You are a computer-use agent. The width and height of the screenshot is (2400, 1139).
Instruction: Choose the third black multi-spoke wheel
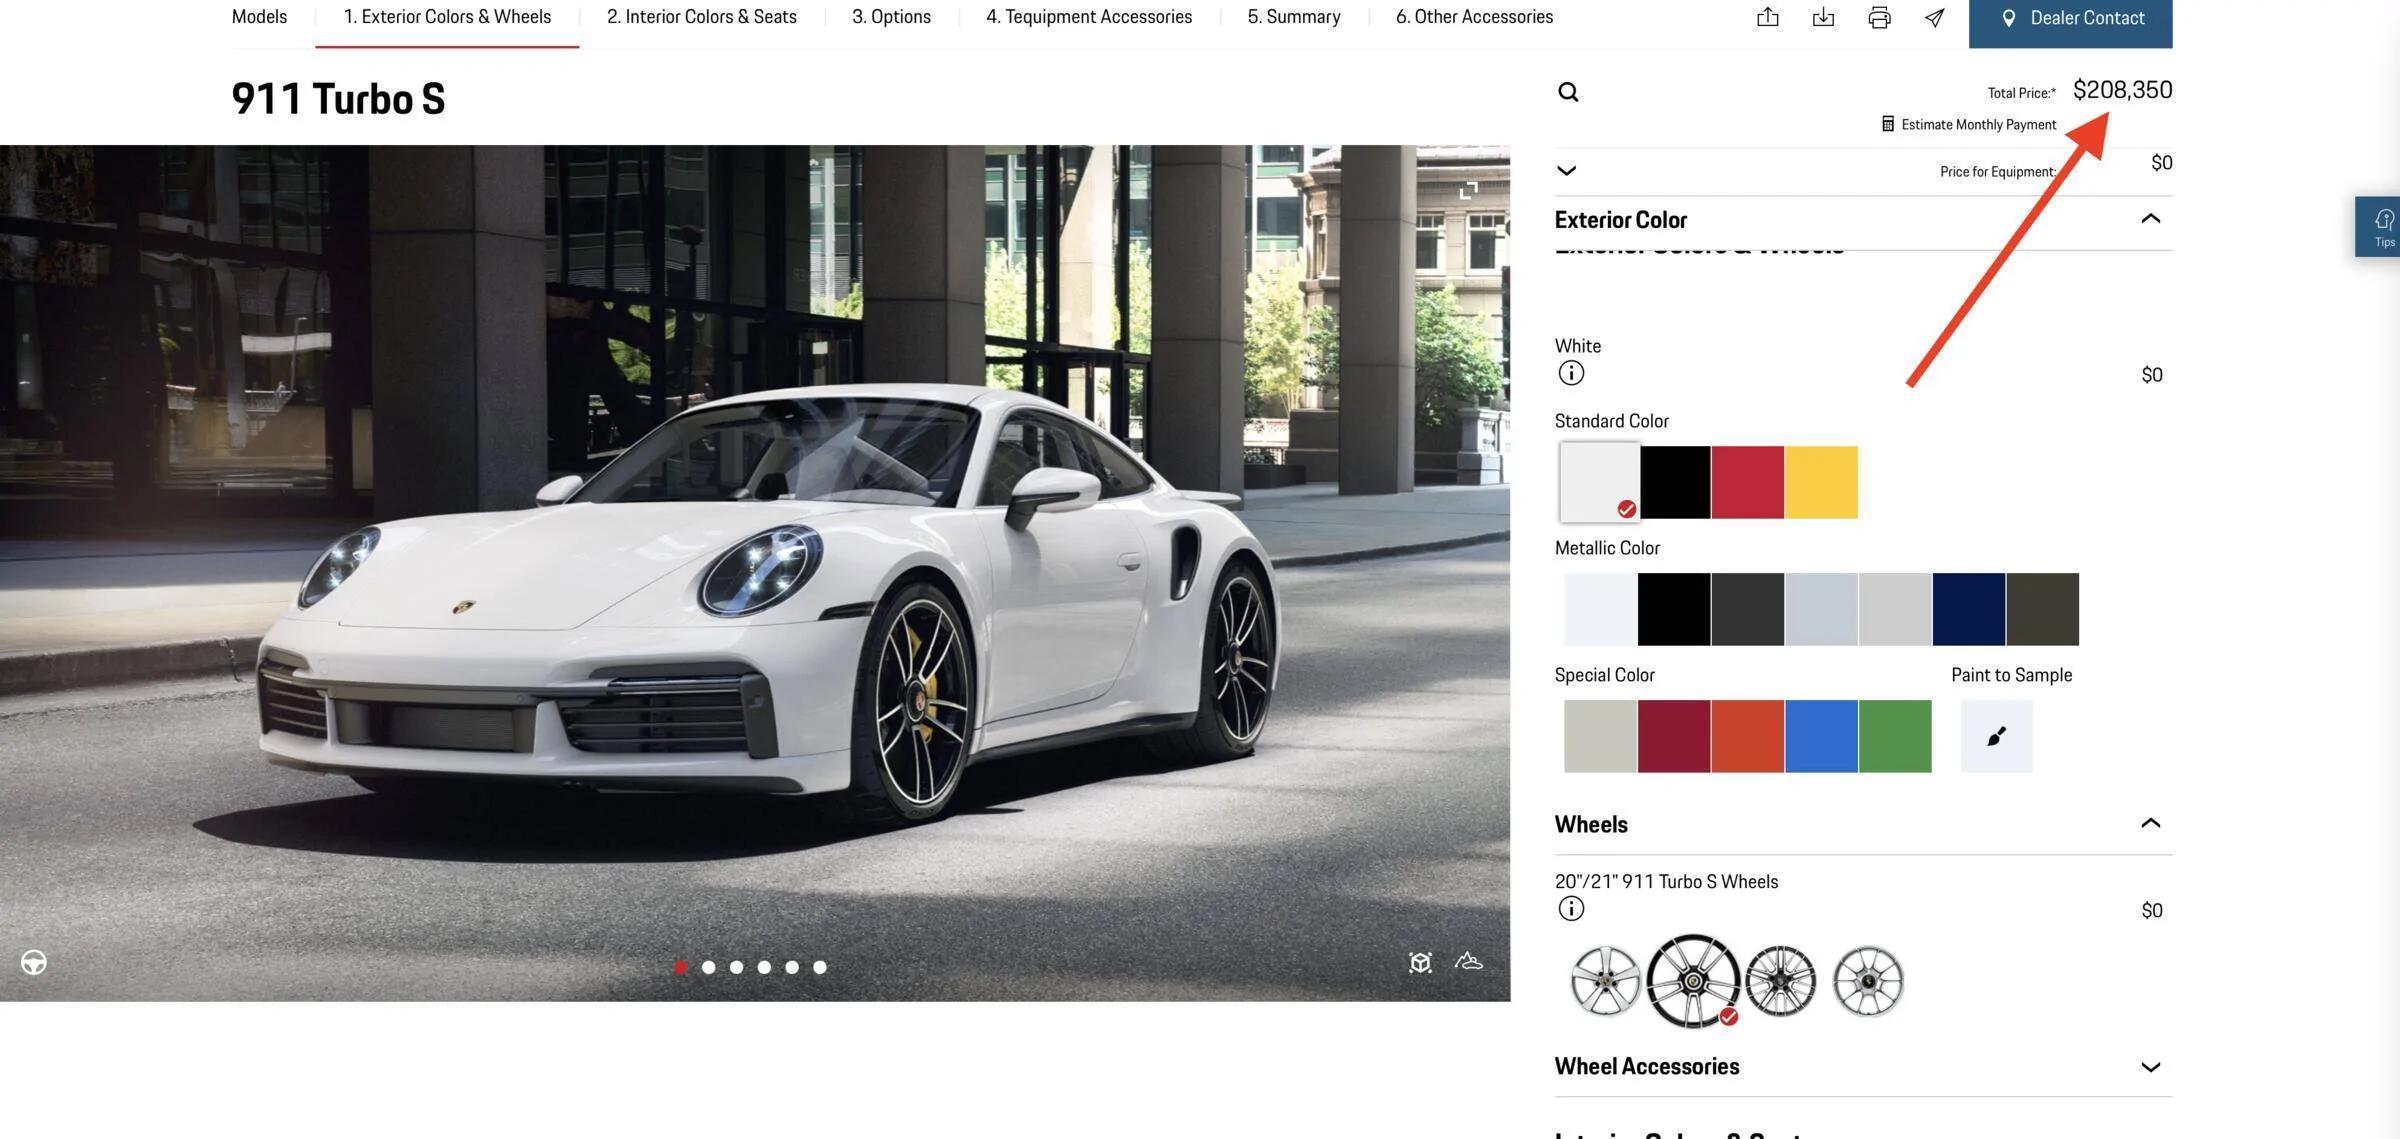click(x=1780, y=981)
